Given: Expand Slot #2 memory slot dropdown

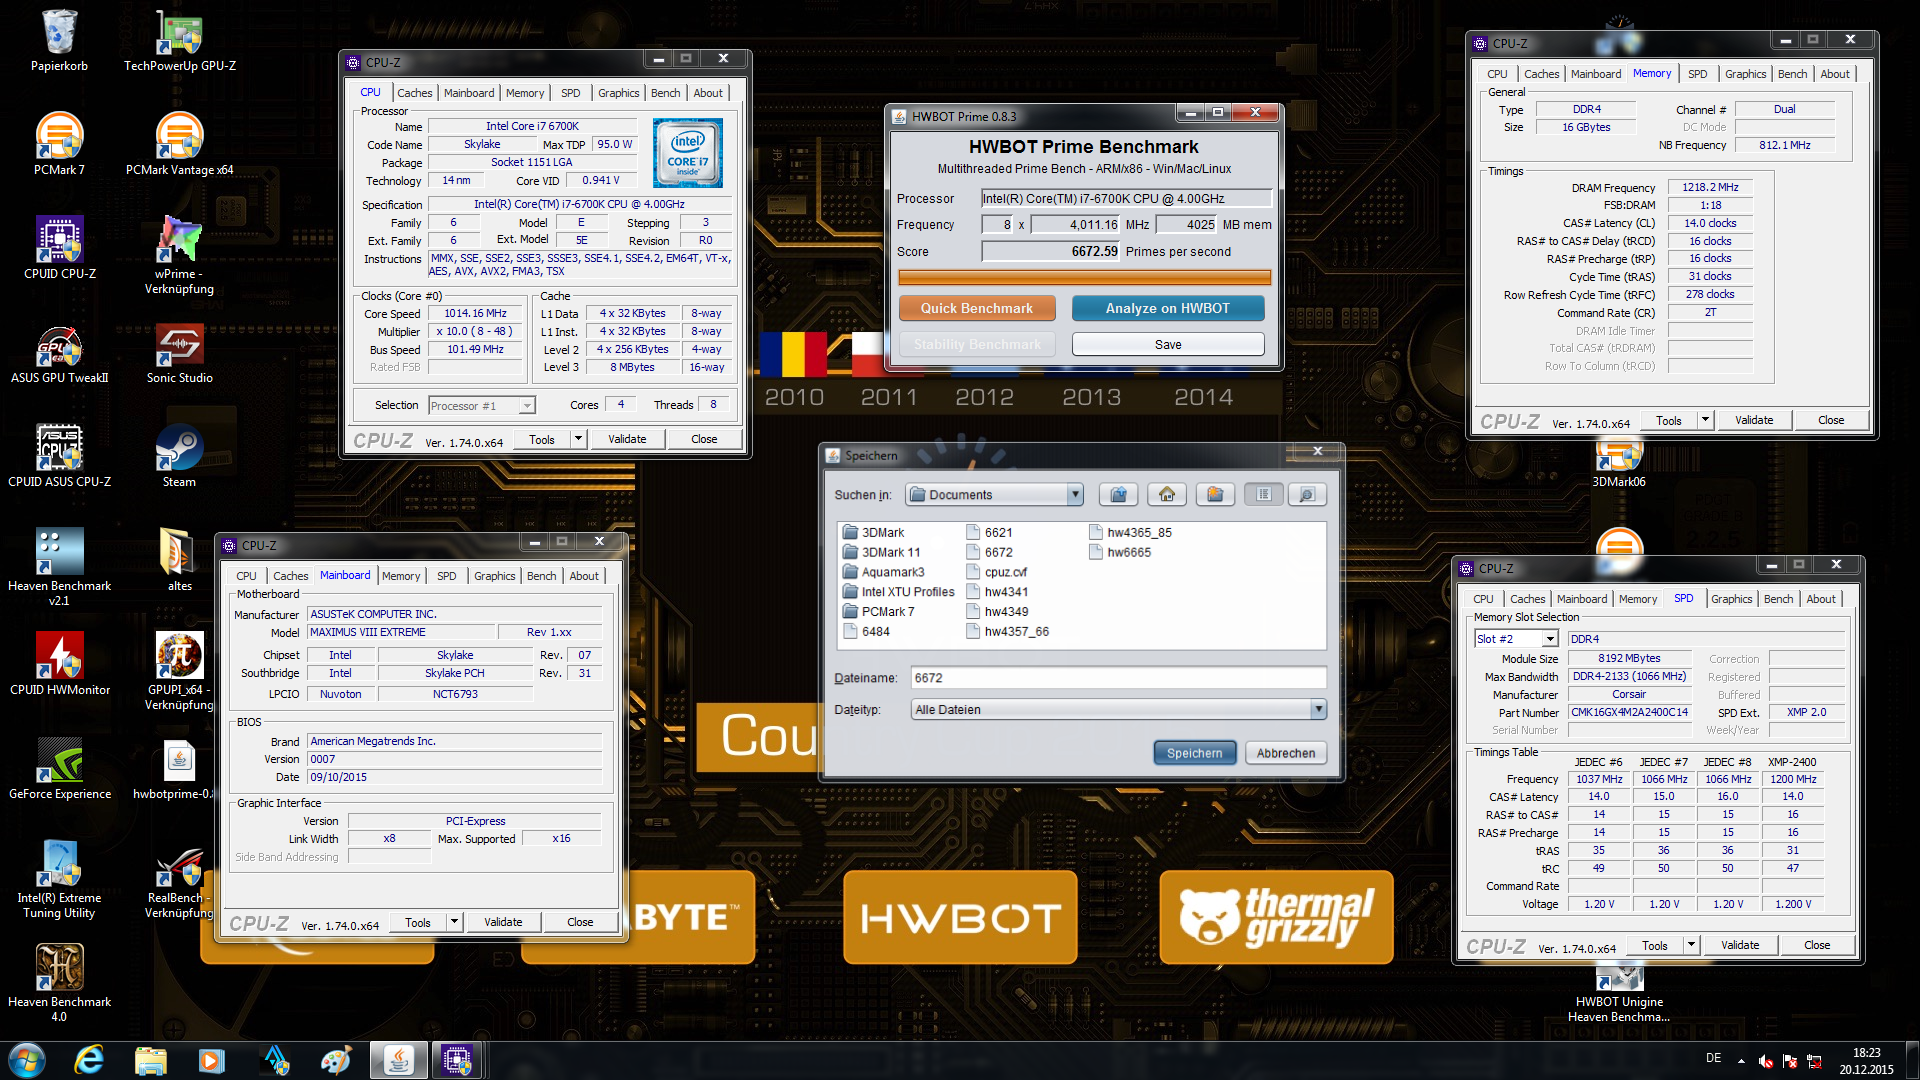Looking at the screenshot, I should (x=1550, y=639).
